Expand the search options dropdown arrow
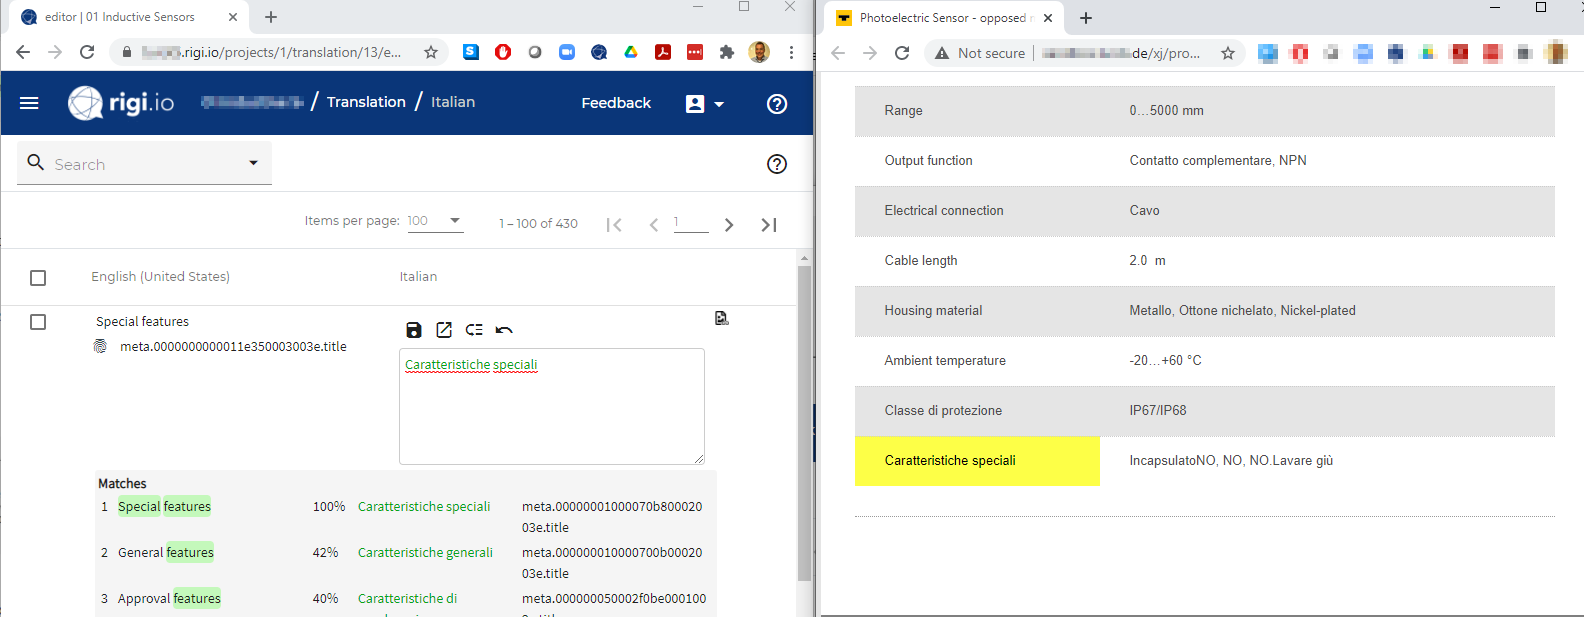Screen dimensions: 1584x617 tap(253, 163)
